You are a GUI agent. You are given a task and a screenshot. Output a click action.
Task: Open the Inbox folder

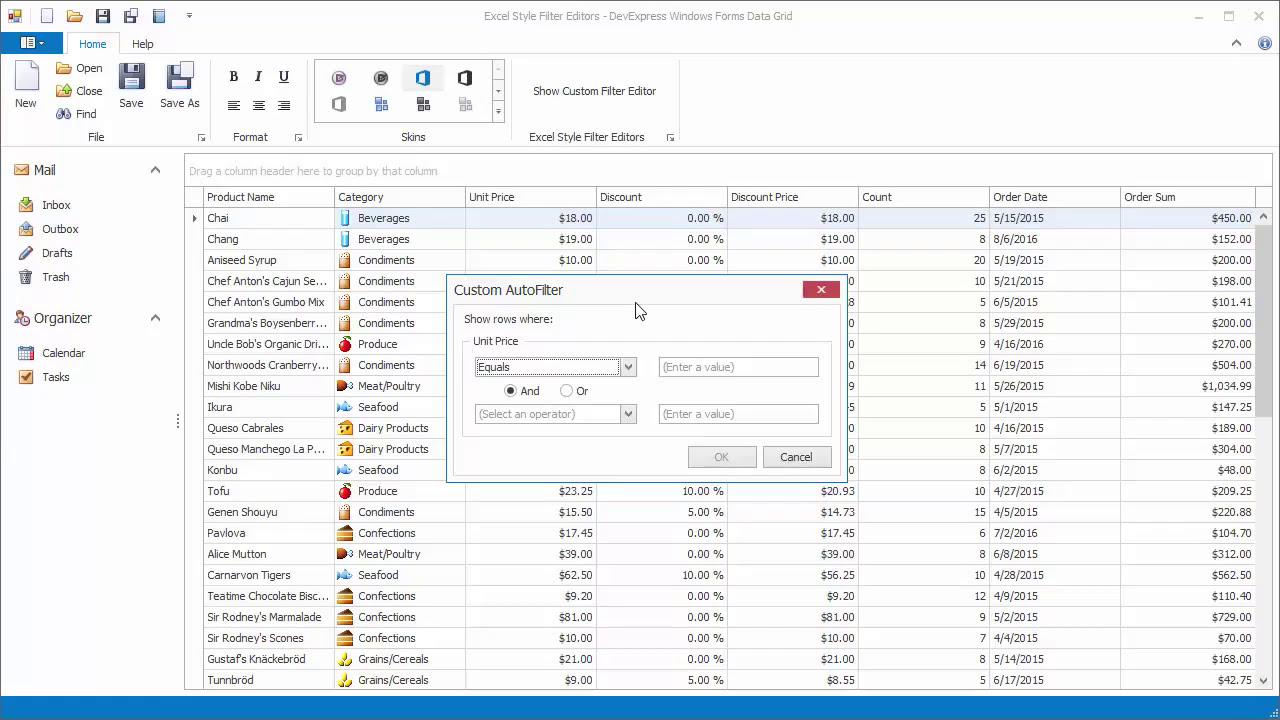56,205
